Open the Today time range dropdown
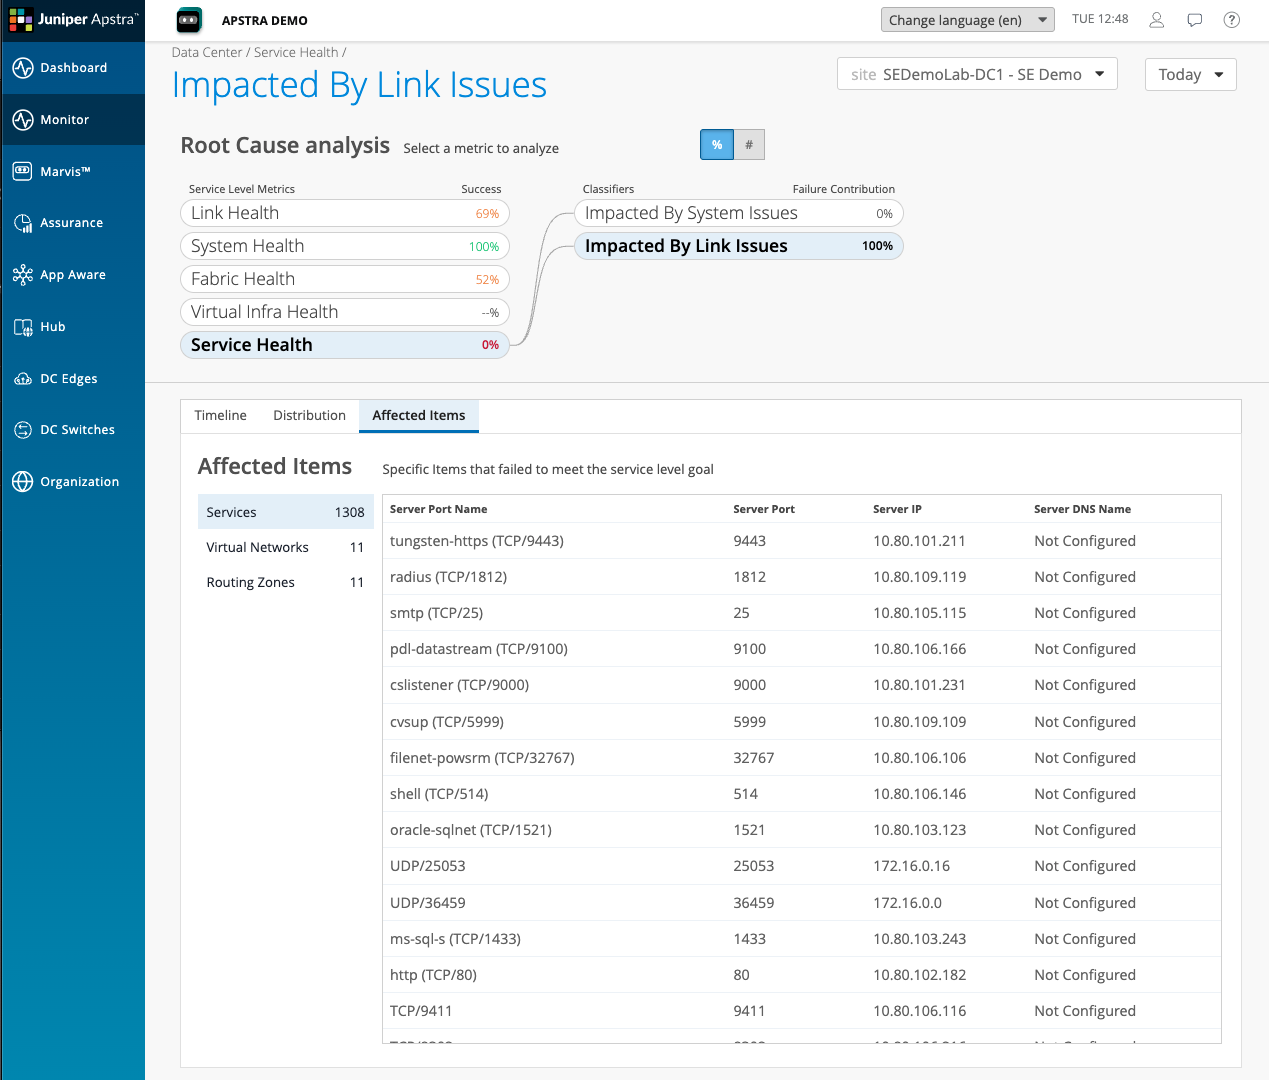 [1189, 74]
